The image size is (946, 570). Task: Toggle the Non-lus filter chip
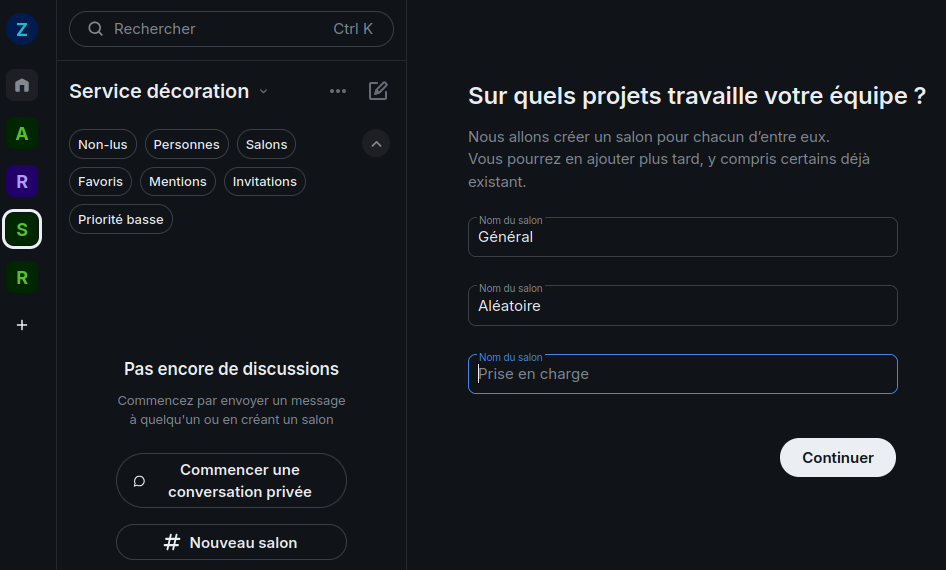click(103, 144)
